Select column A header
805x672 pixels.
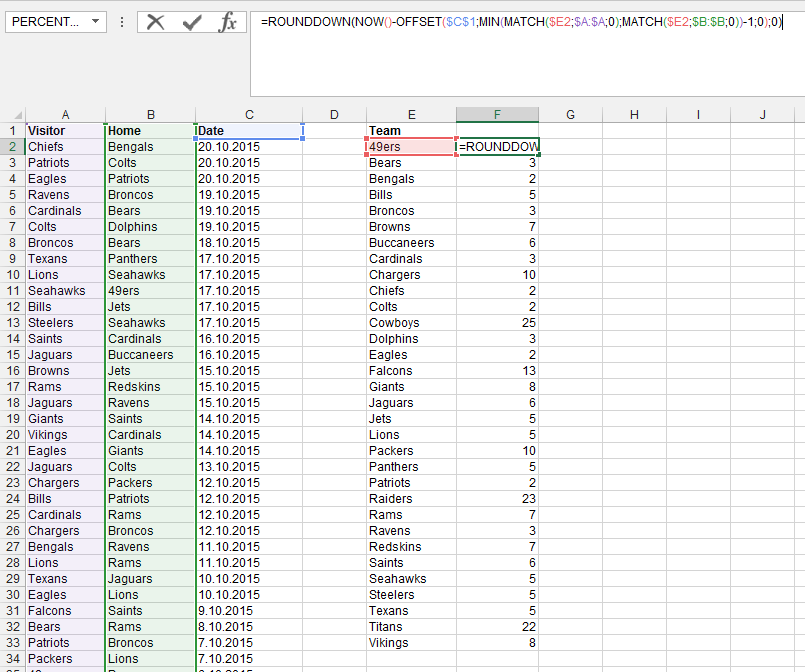point(65,115)
